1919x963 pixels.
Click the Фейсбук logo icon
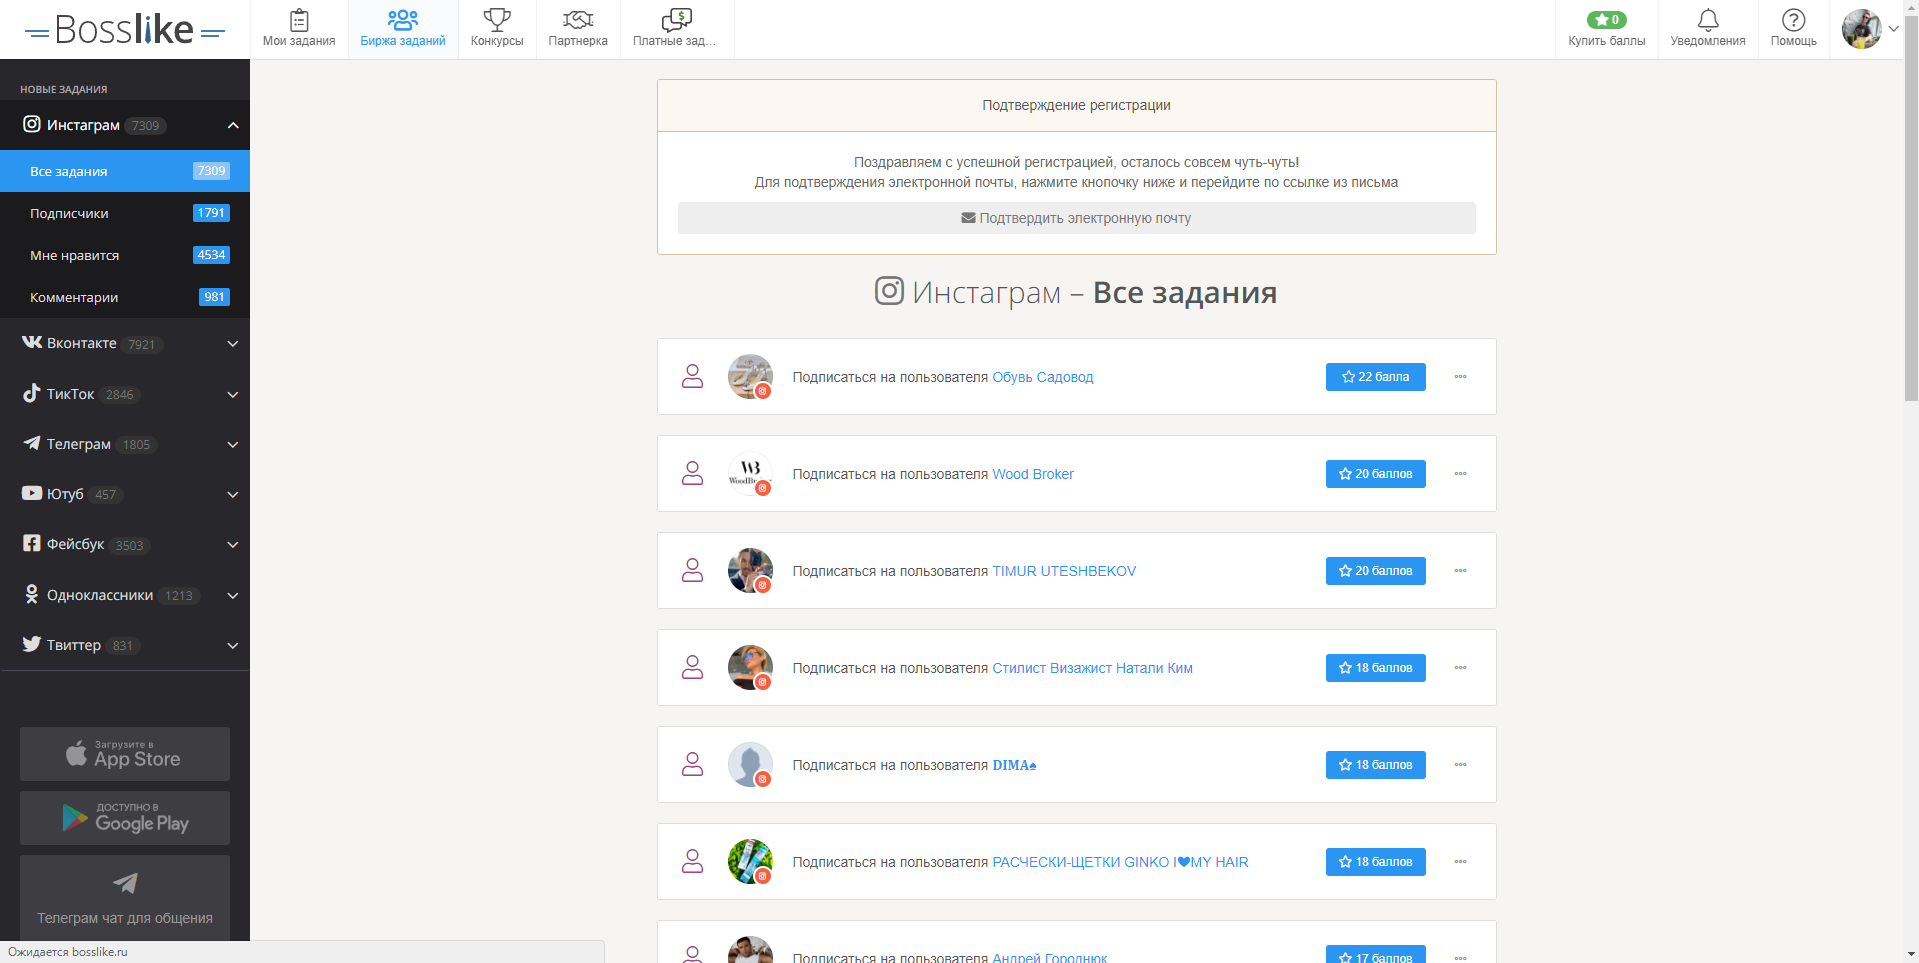tap(32, 543)
